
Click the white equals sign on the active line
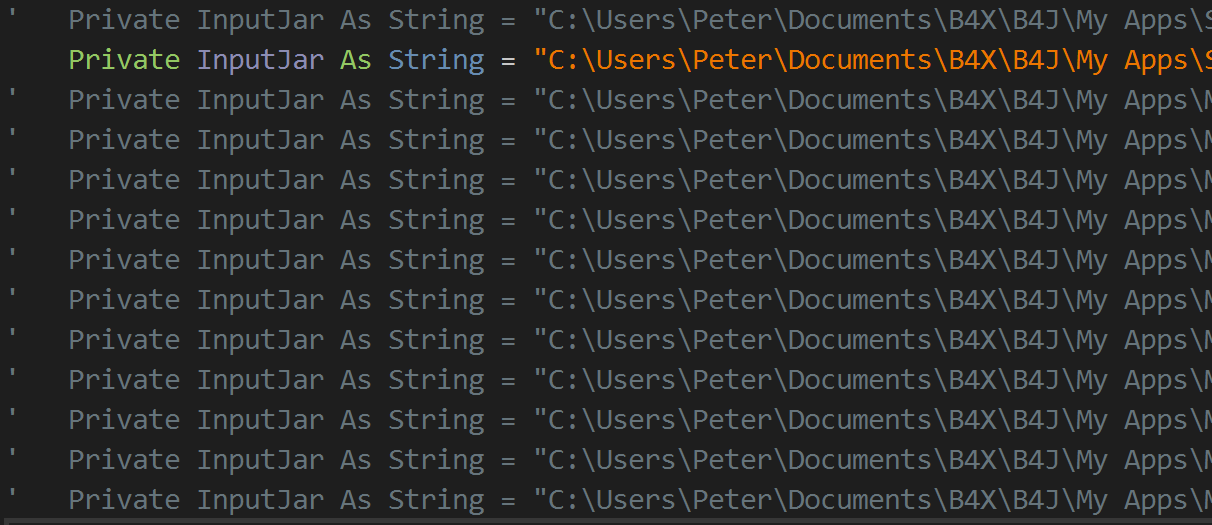pyautogui.click(x=508, y=60)
